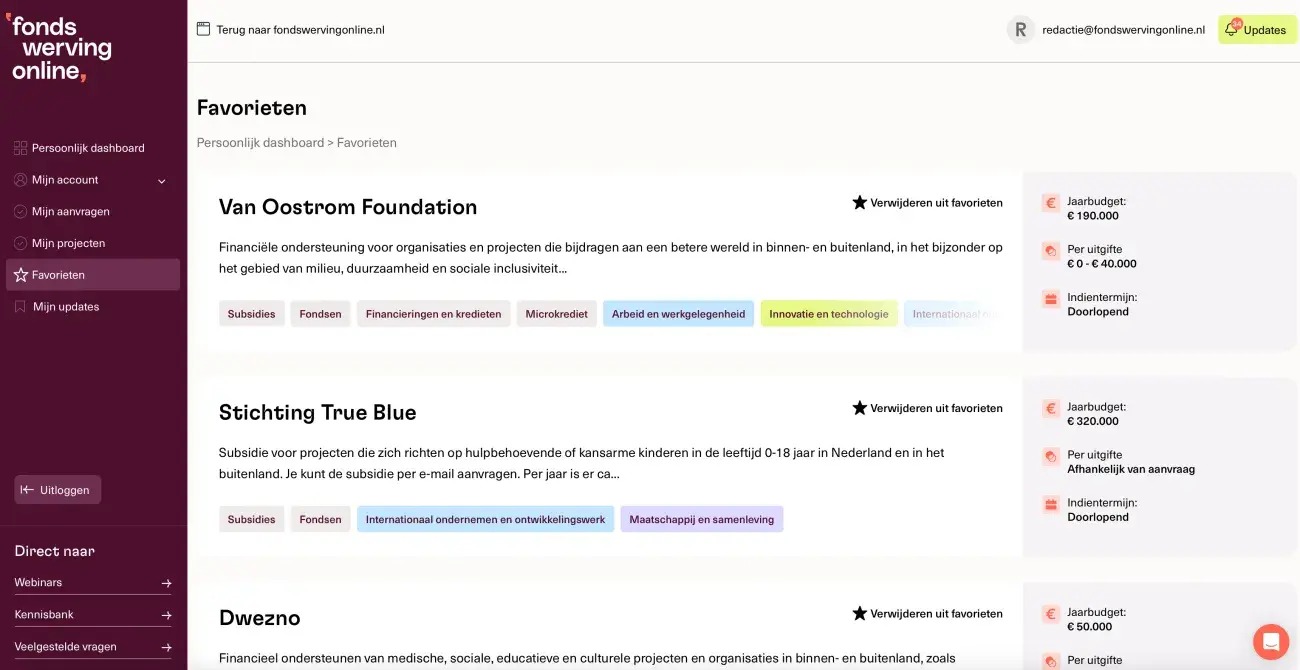The image size is (1300, 670).
Task: Click Persoonlijk dashboard in the breadcrumb
Action: (x=260, y=143)
